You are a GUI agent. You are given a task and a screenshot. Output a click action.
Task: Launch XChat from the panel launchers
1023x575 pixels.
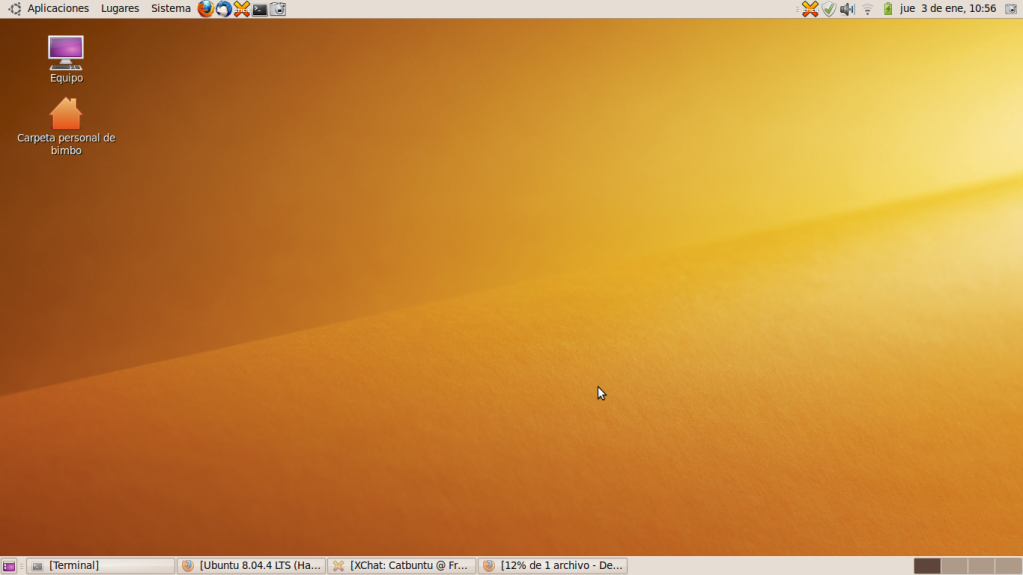pyautogui.click(x=242, y=9)
